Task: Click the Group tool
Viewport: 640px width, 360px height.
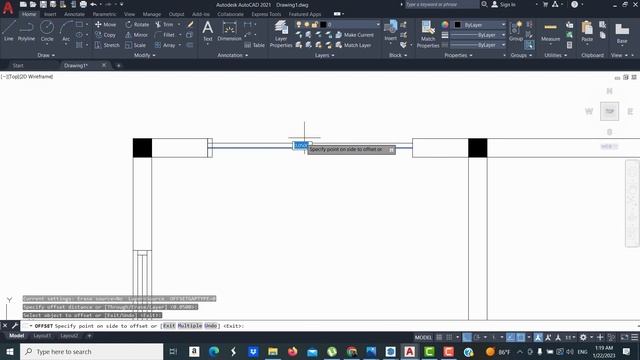Action: point(516,32)
